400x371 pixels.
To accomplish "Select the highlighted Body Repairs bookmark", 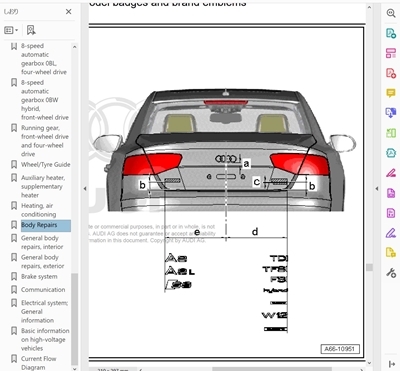I will coord(46,225).
